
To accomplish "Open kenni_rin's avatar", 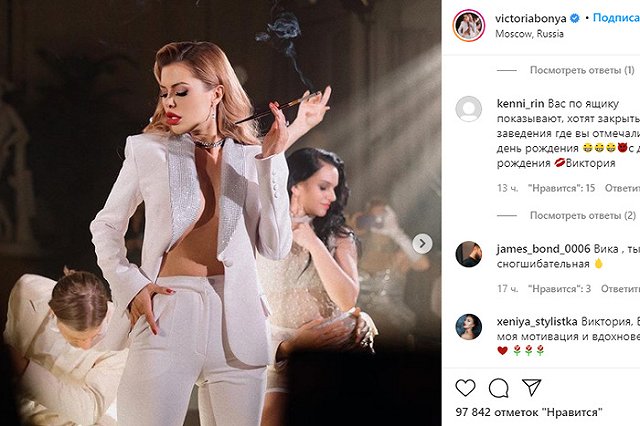I will coord(468,109).
